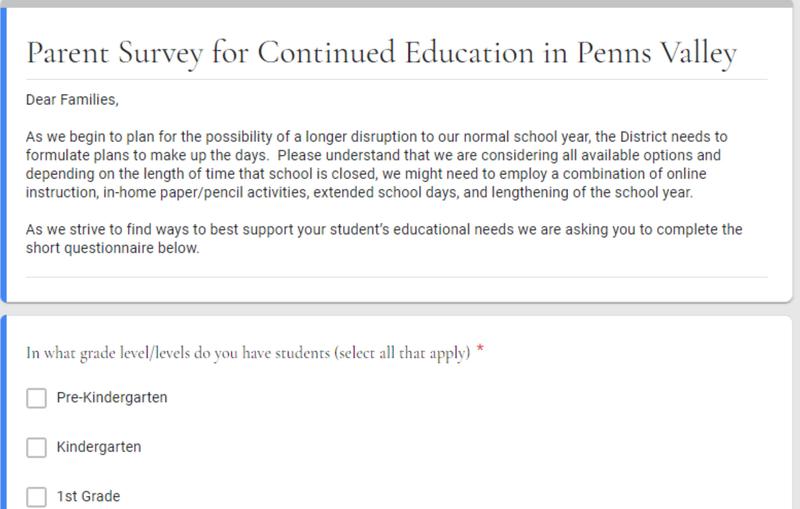Select the Kindergarten label text
Viewport: 800px width, 509px height.
(99, 447)
